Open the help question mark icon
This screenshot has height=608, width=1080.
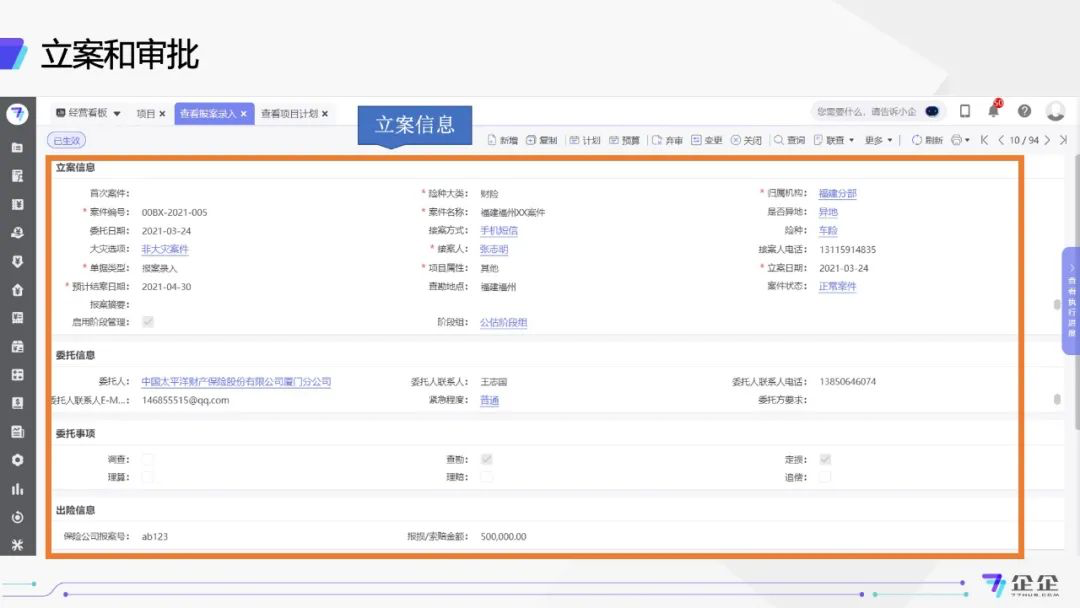(1024, 111)
